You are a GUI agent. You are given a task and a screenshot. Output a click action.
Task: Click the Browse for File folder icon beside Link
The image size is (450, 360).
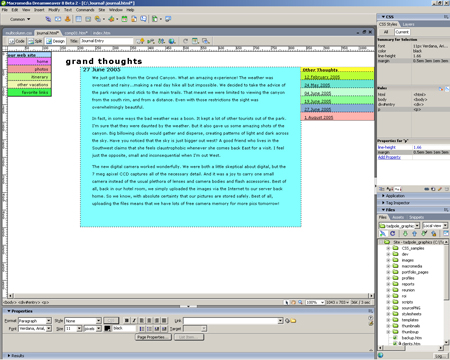[x=293, y=321]
